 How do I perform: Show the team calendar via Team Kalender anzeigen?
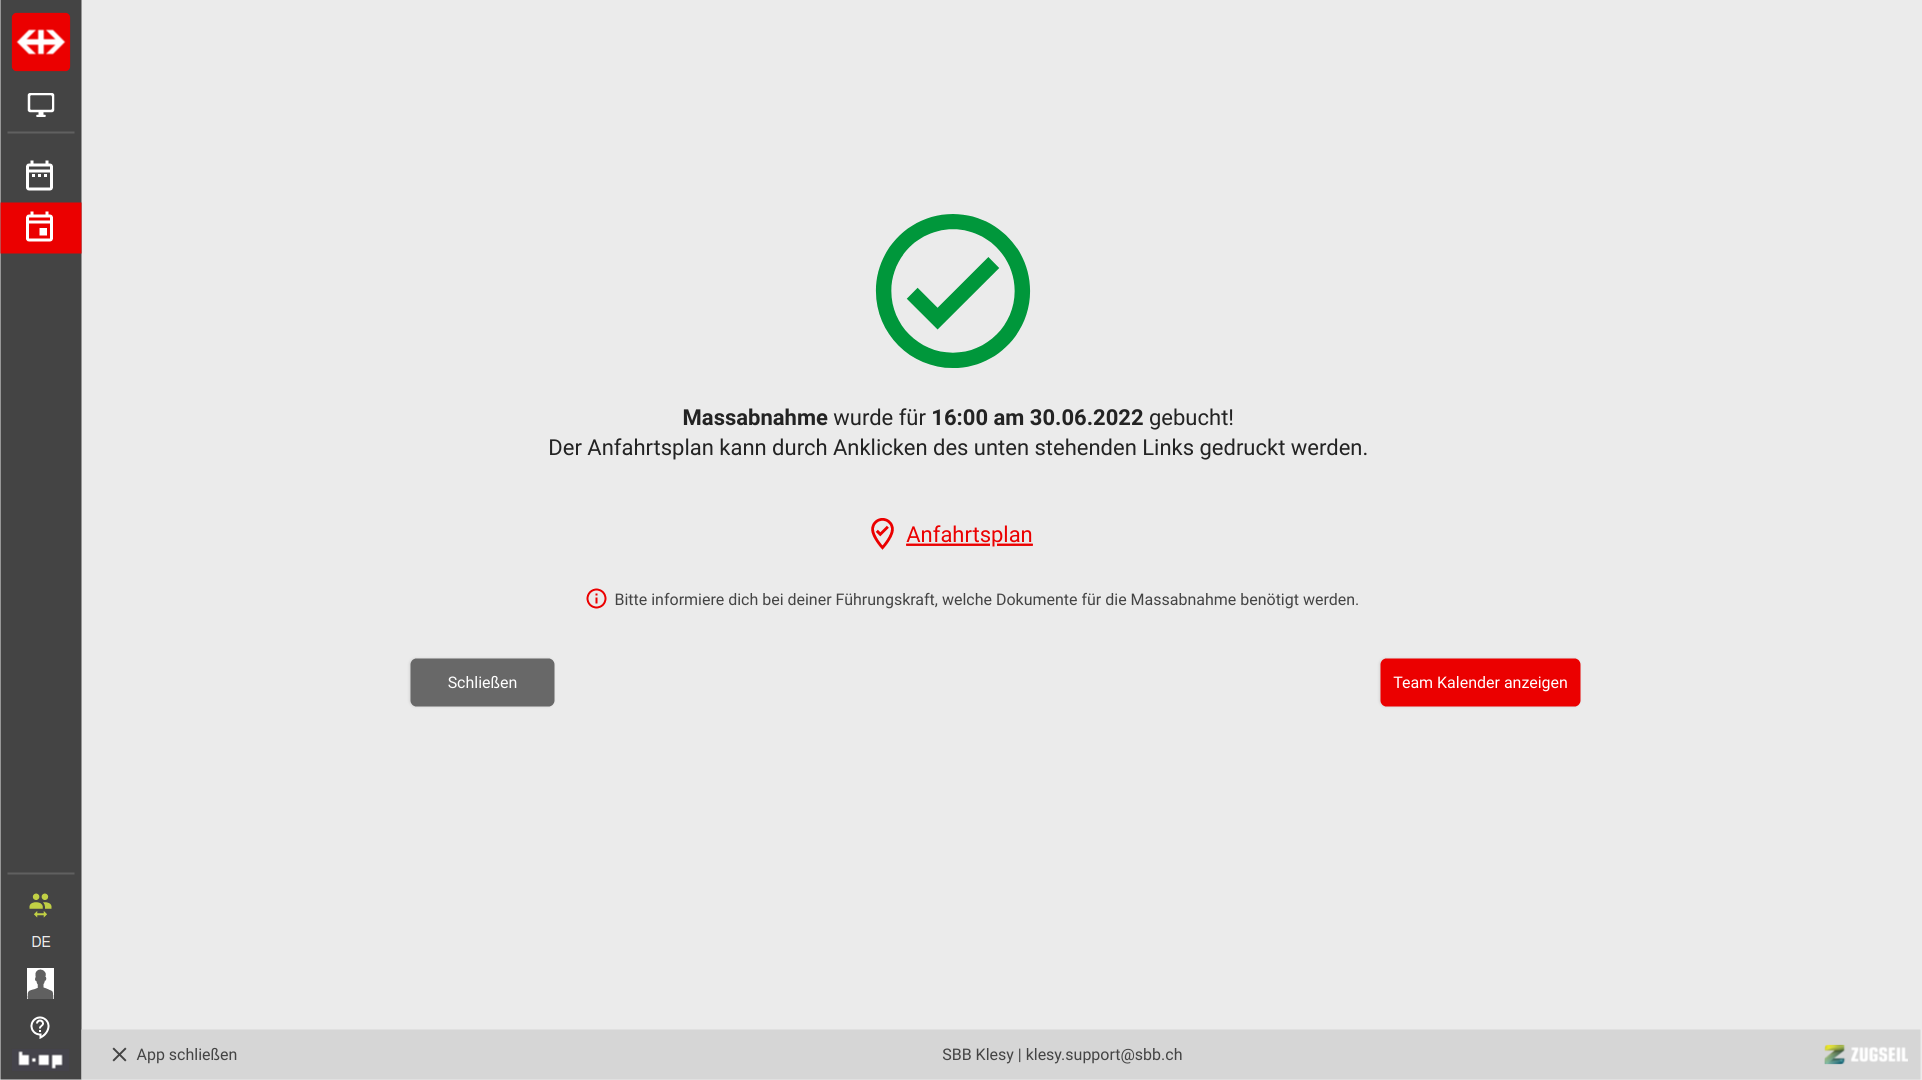[1480, 682]
